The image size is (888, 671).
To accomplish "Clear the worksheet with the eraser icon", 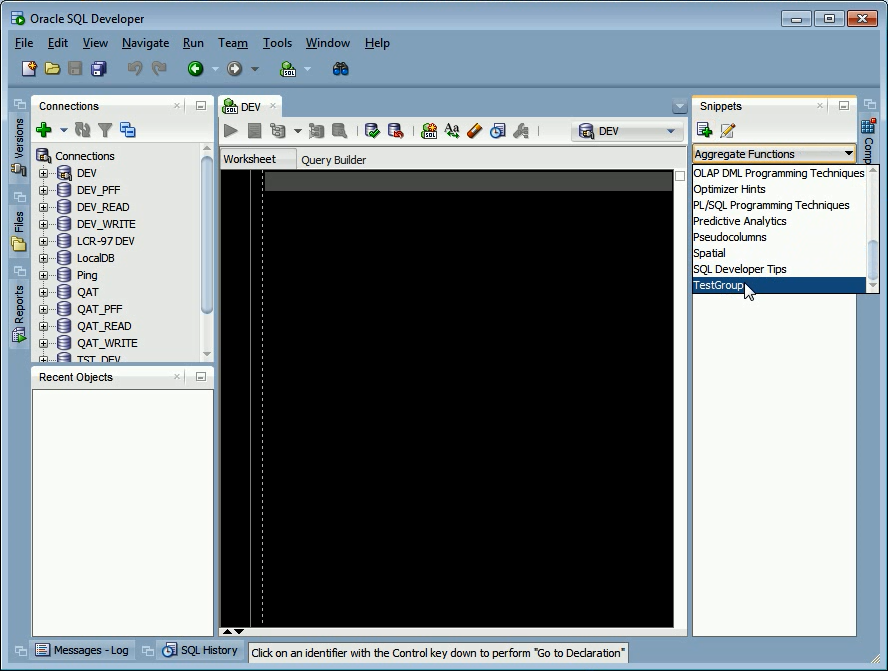I will pyautogui.click(x=475, y=131).
